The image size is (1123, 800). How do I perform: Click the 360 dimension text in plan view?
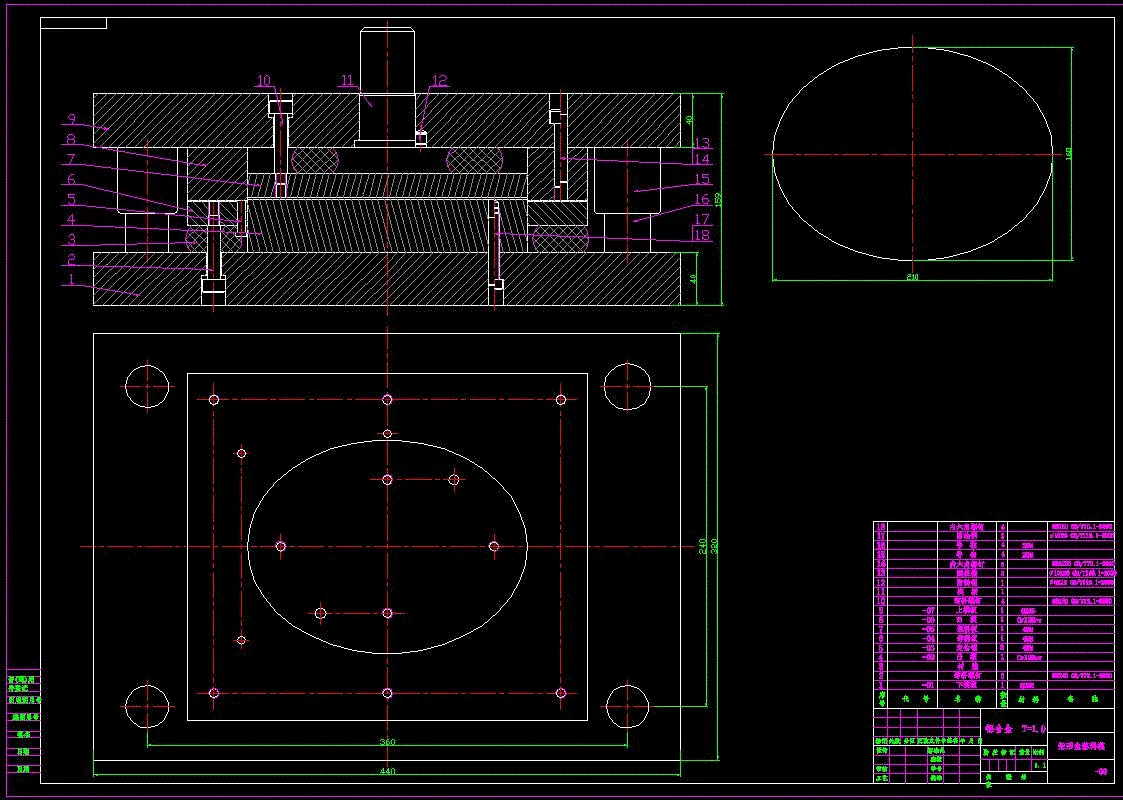click(x=387, y=742)
